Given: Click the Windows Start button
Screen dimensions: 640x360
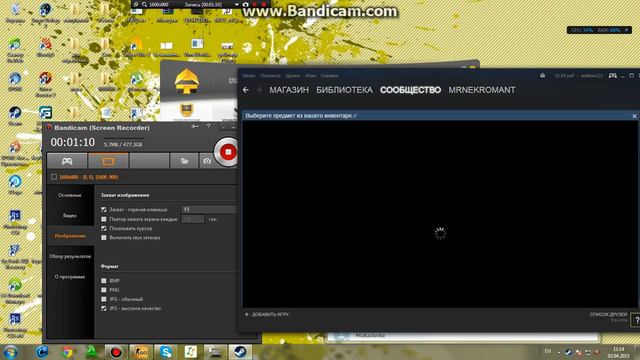Looking at the screenshot, I should click(10, 352).
